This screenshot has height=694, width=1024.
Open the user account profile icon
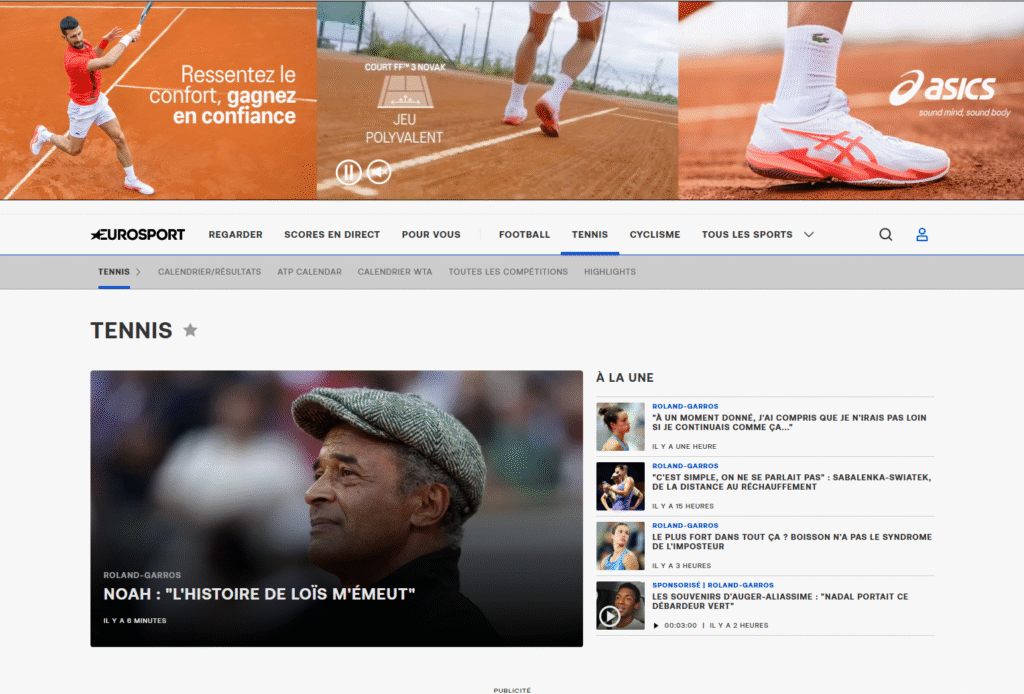pos(922,235)
